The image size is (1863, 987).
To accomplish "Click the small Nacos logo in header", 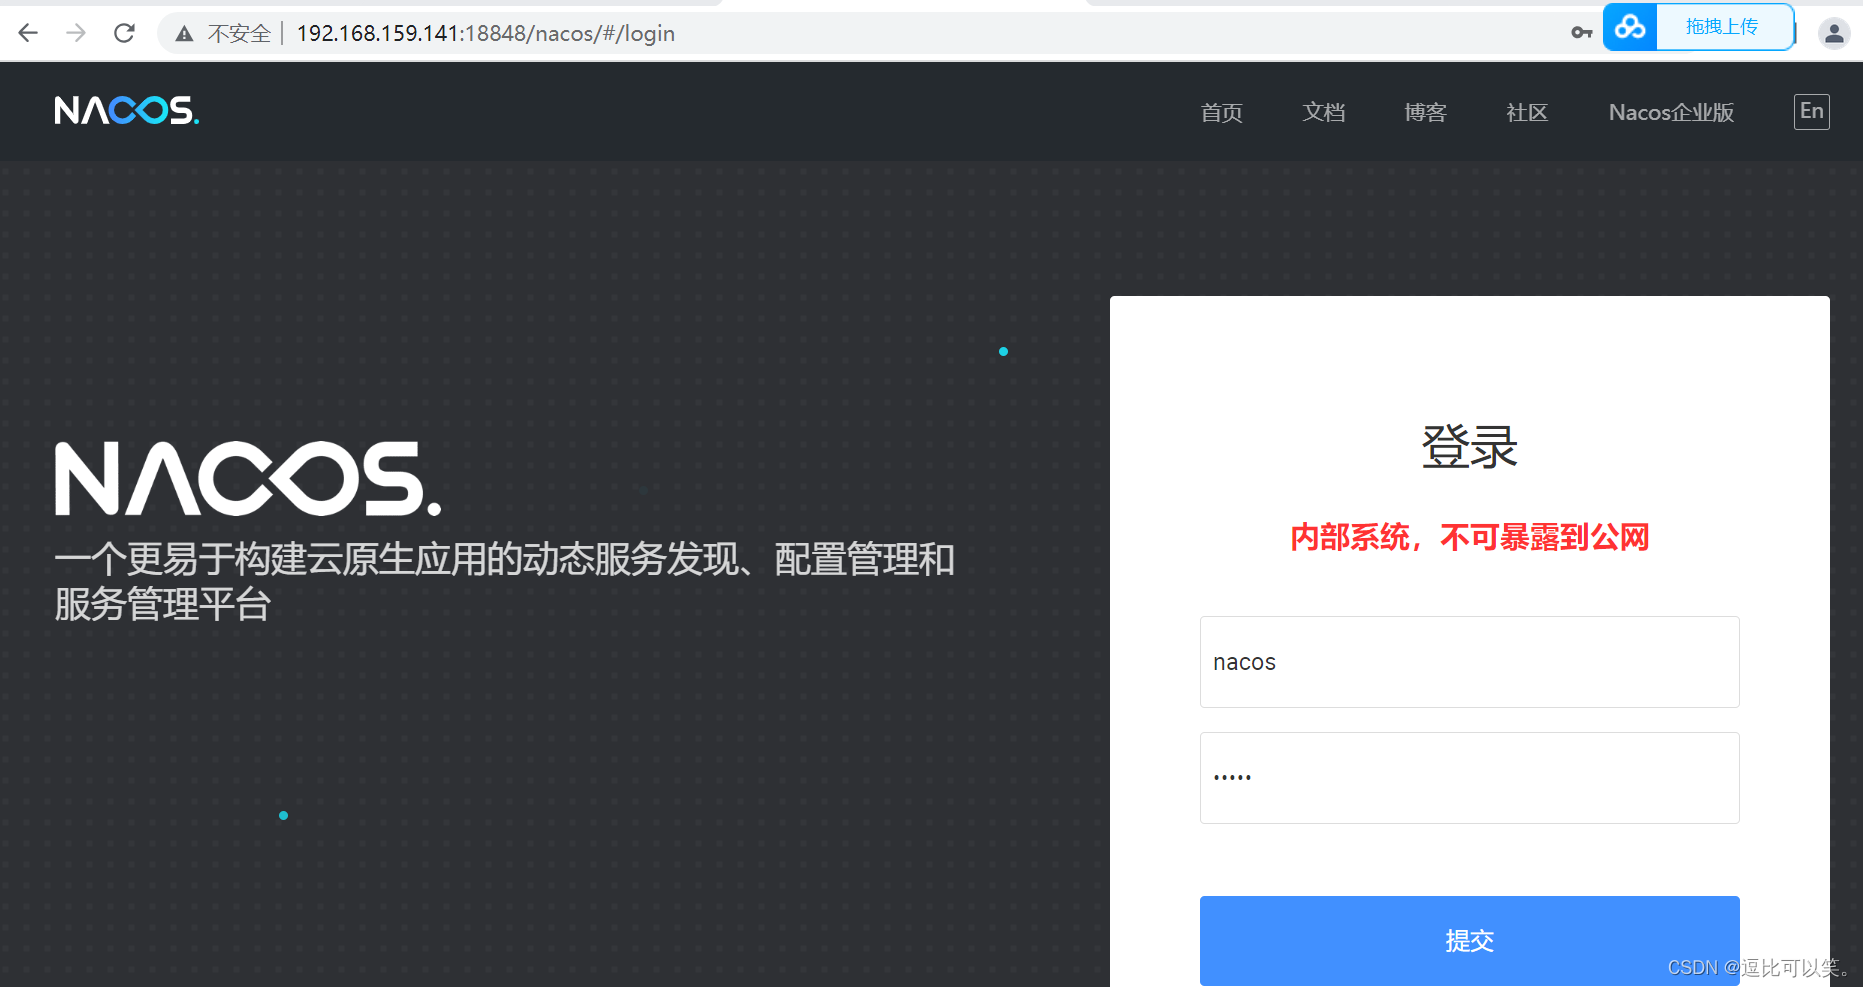I will [127, 110].
